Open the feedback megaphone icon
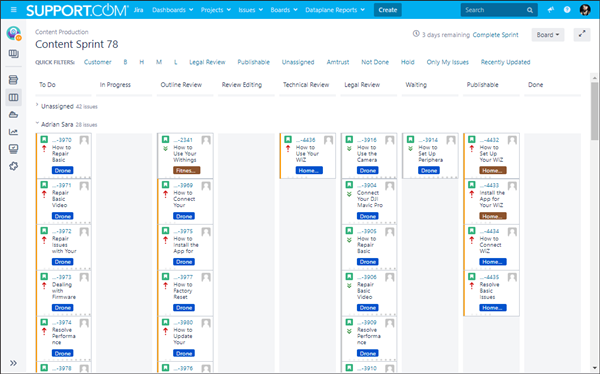Image resolution: width=600 pixels, height=374 pixels. pos(551,10)
